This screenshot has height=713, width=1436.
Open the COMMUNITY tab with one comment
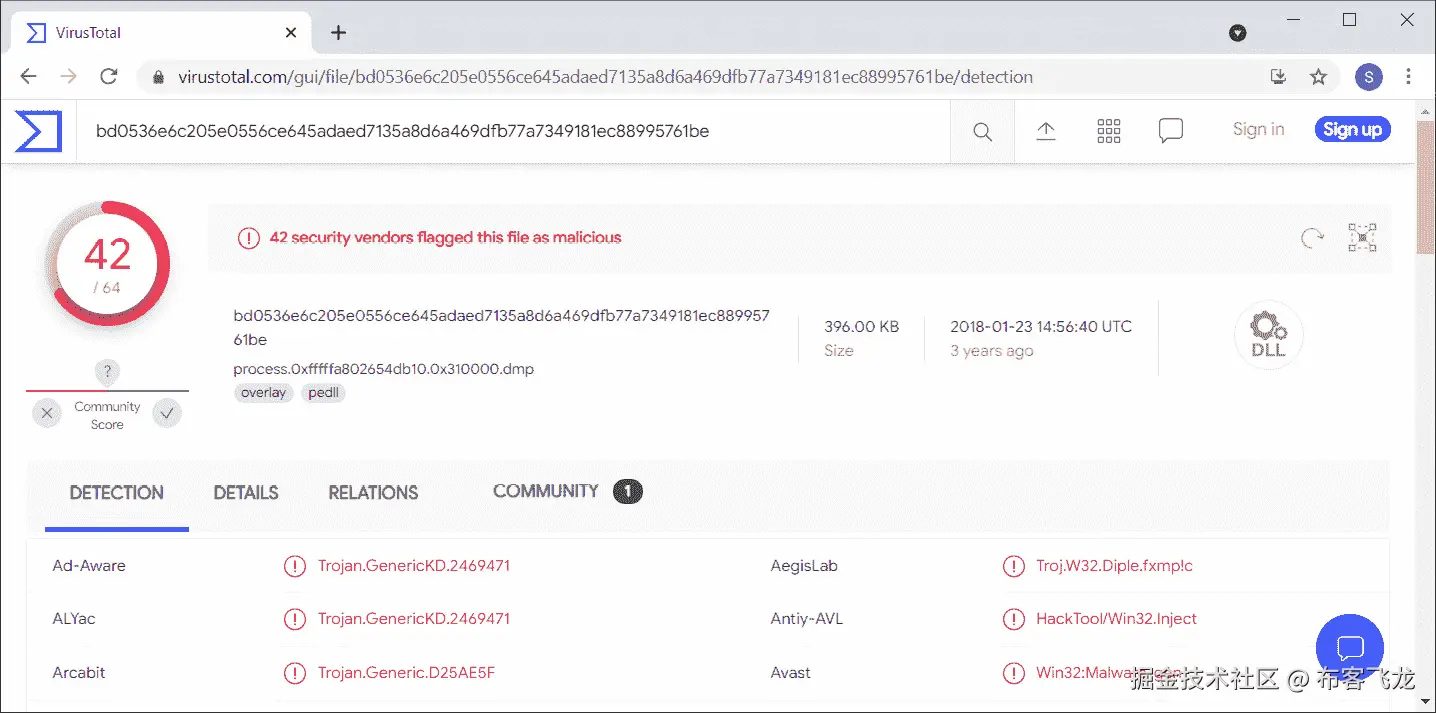coord(545,491)
